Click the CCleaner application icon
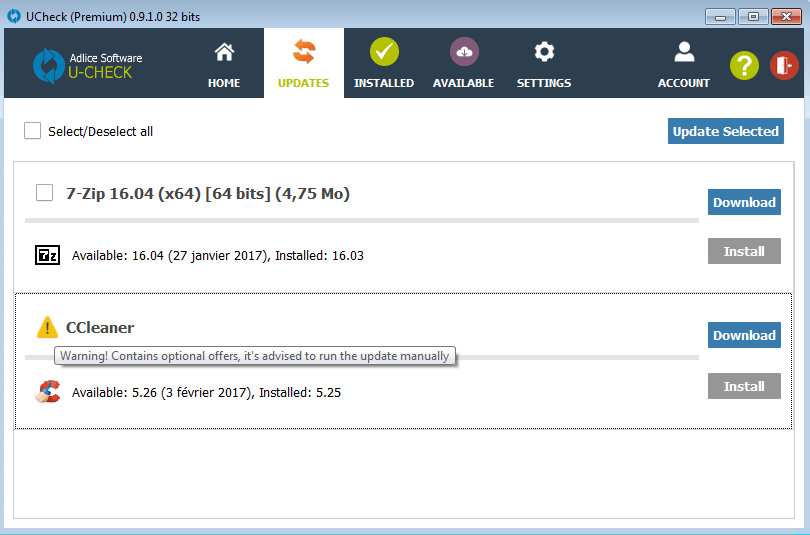Image resolution: width=810 pixels, height=535 pixels. [x=47, y=392]
